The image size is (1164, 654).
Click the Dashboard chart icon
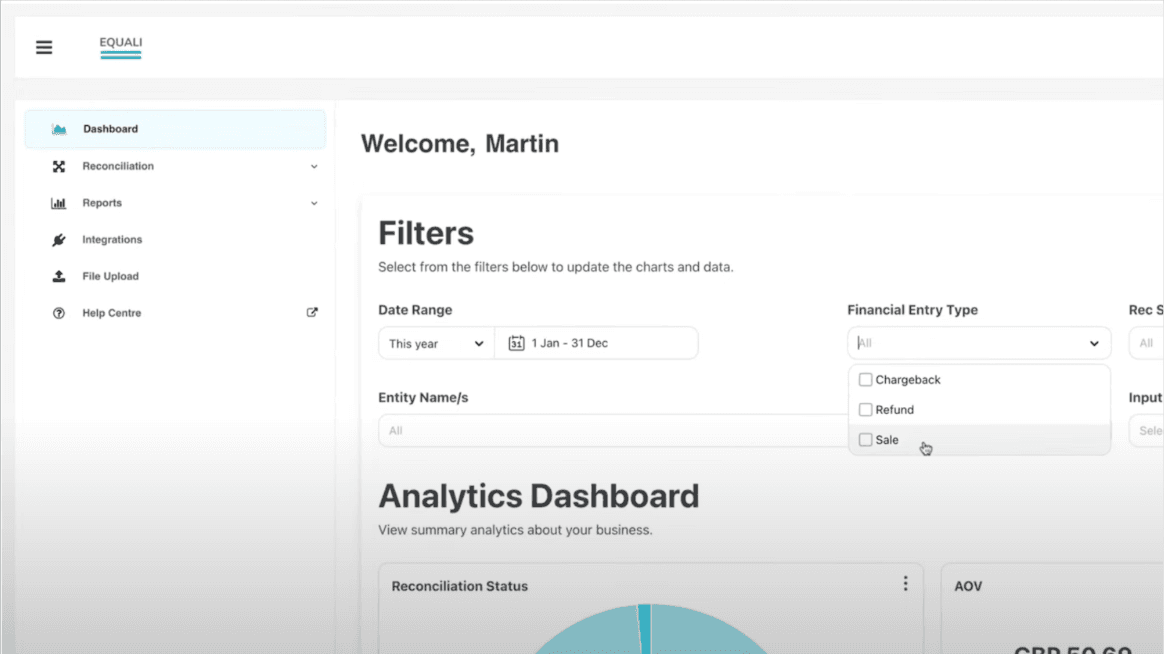(59, 129)
